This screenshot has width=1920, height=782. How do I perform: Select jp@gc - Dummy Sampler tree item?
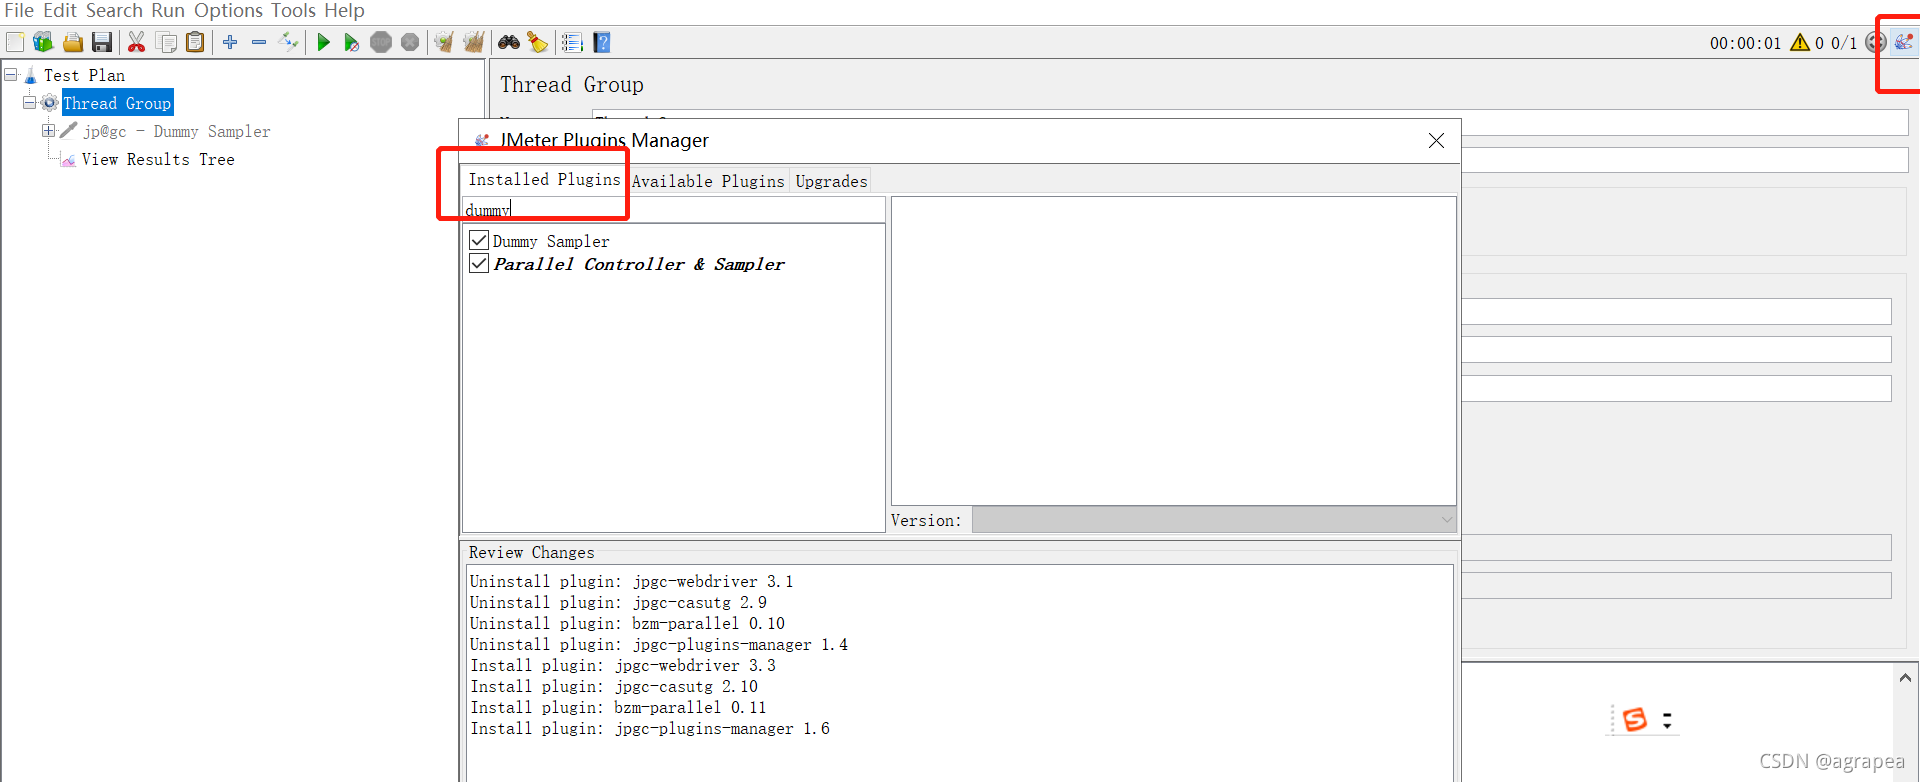click(176, 131)
